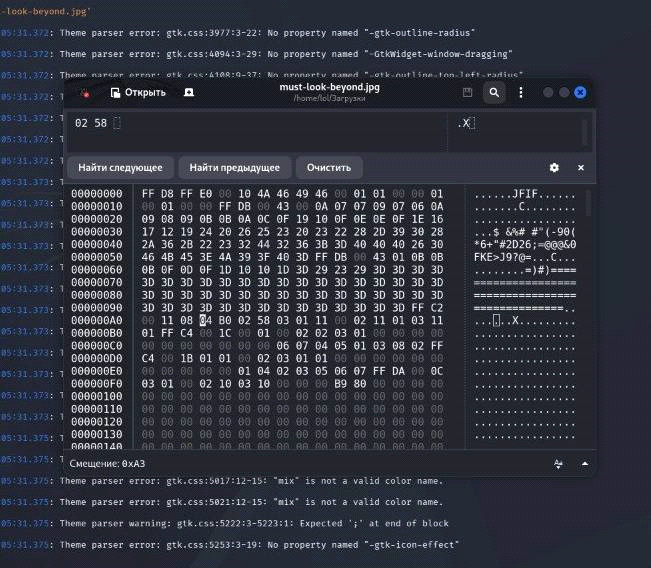Click terminal line with gtk.css:5021 error
The image size is (651, 568).
[251, 502]
